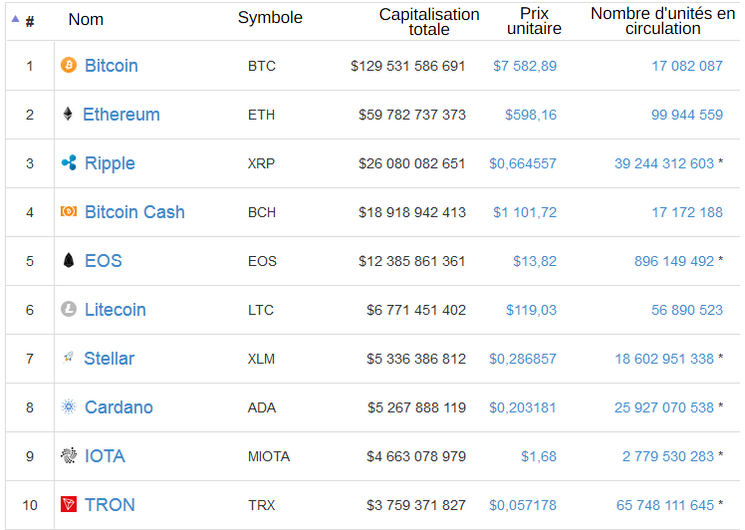Screen dimensions: 745x530
Task: Click the Ripple blue logo icon
Action: pos(68,163)
